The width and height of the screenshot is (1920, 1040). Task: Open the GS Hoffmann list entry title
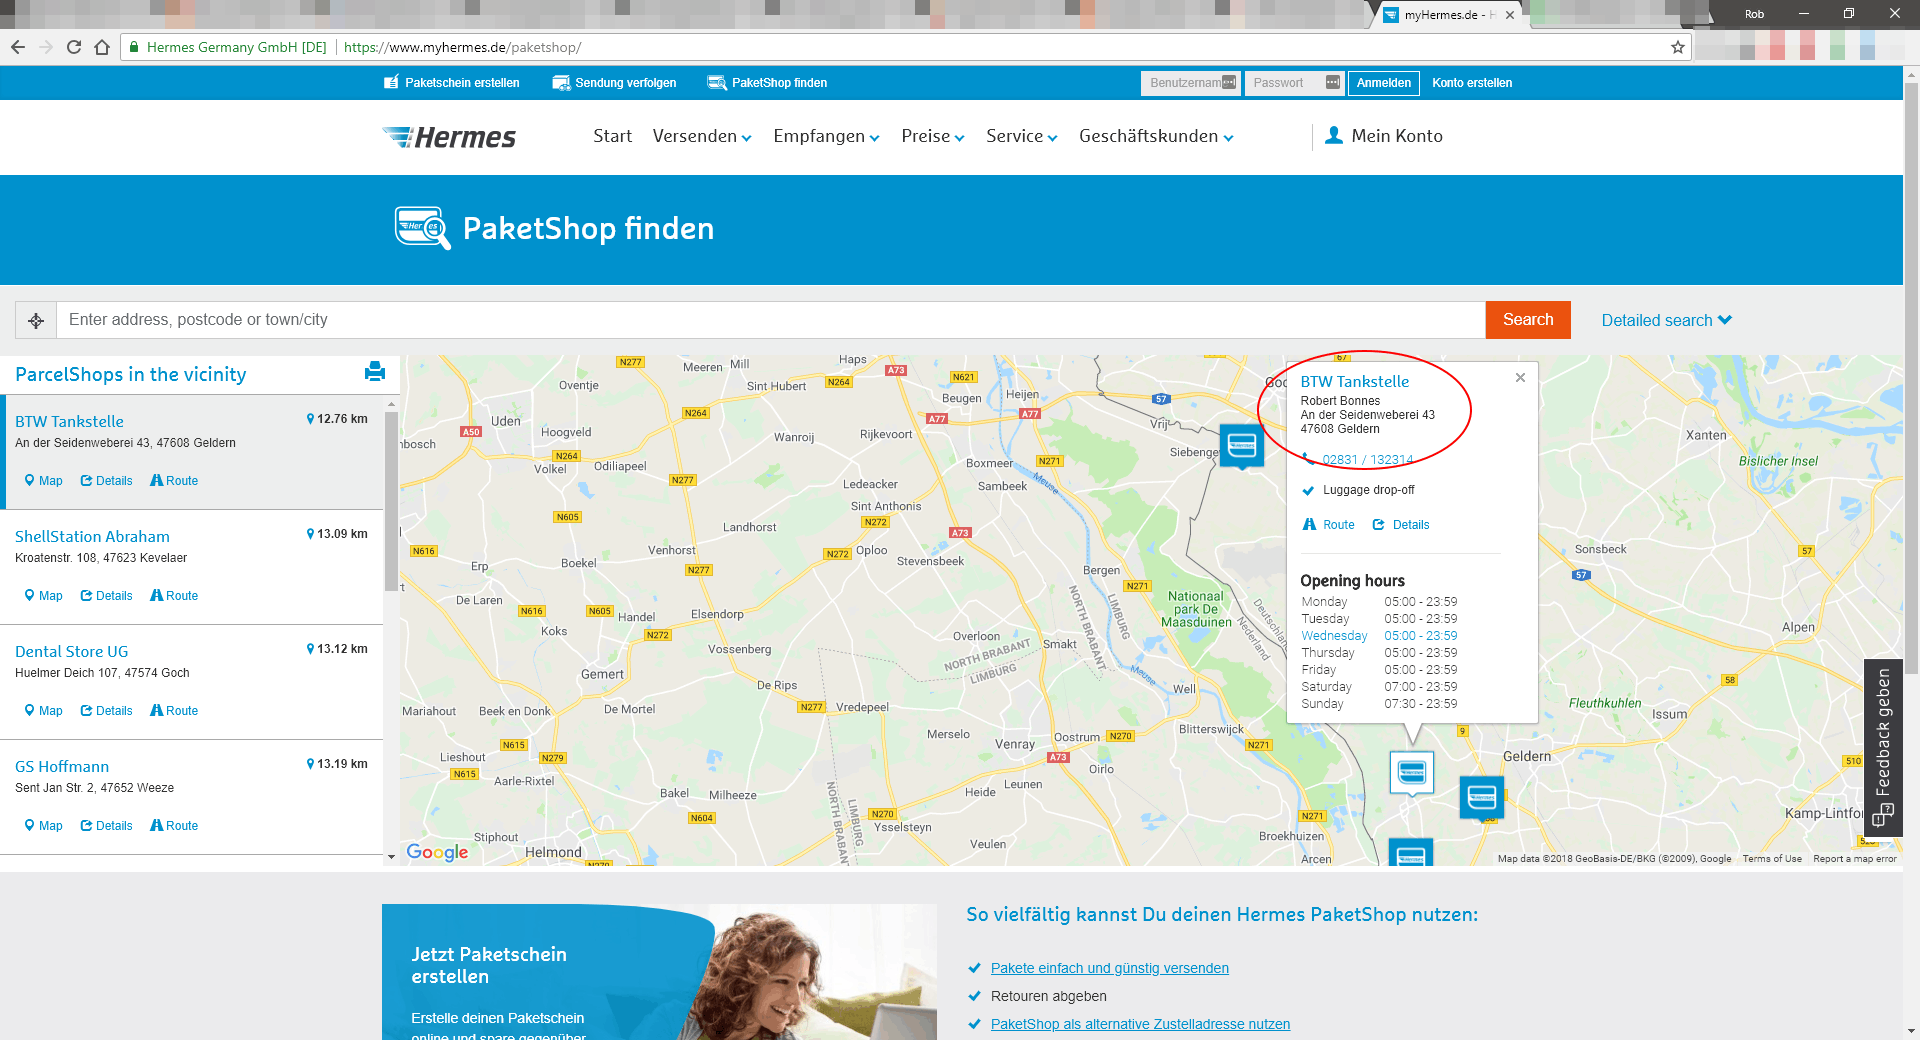point(62,767)
